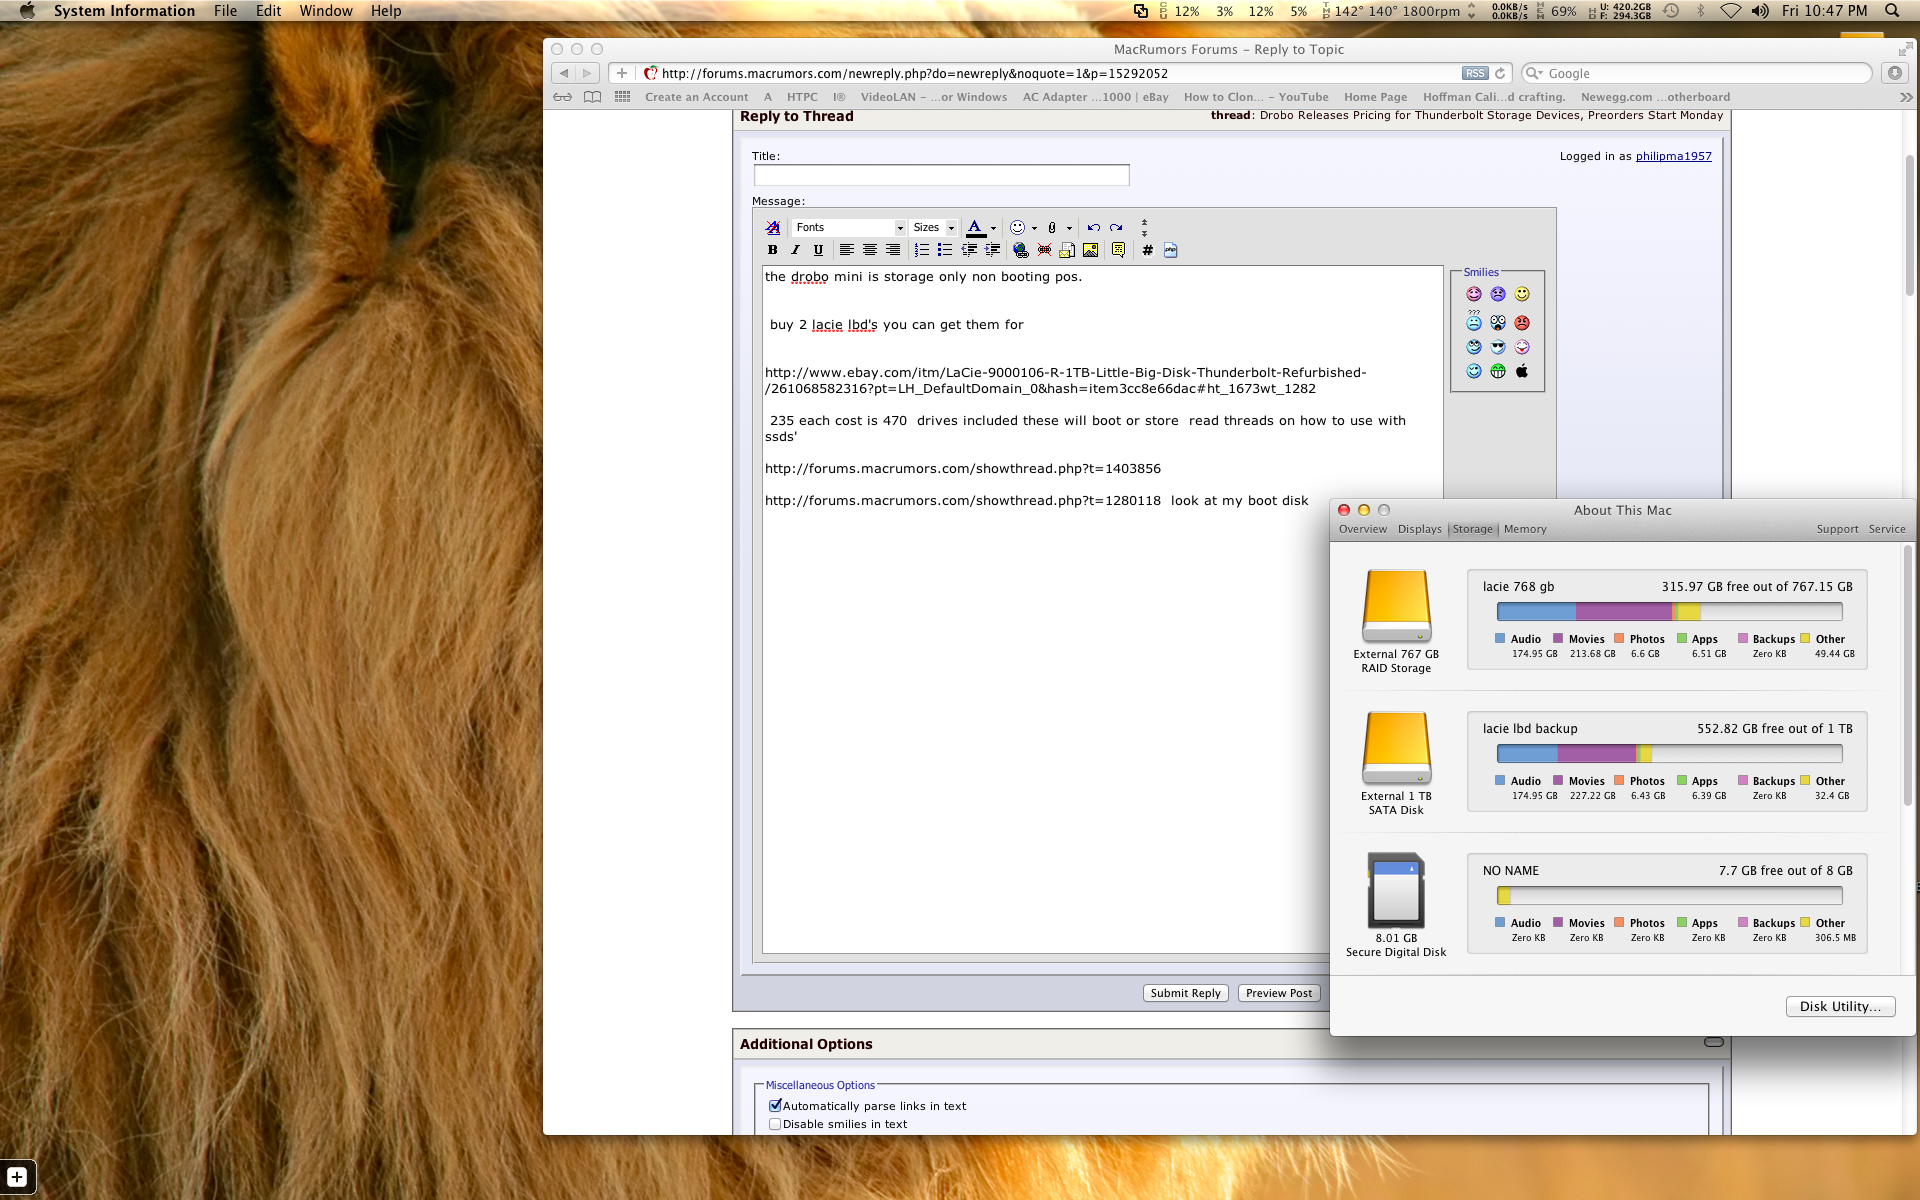Click the text color A swatch
Viewport: 1920px width, 1200px height.
975,228
